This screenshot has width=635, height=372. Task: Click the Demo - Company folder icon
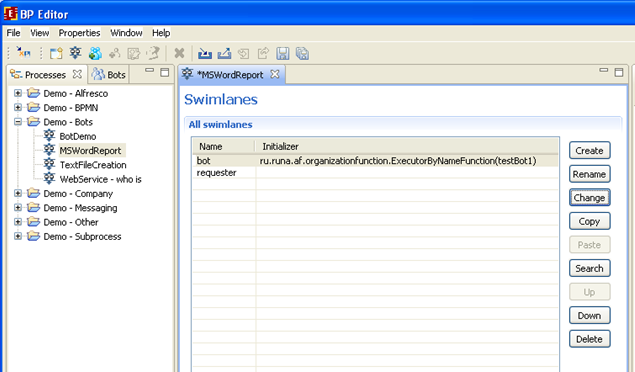[x=34, y=193]
